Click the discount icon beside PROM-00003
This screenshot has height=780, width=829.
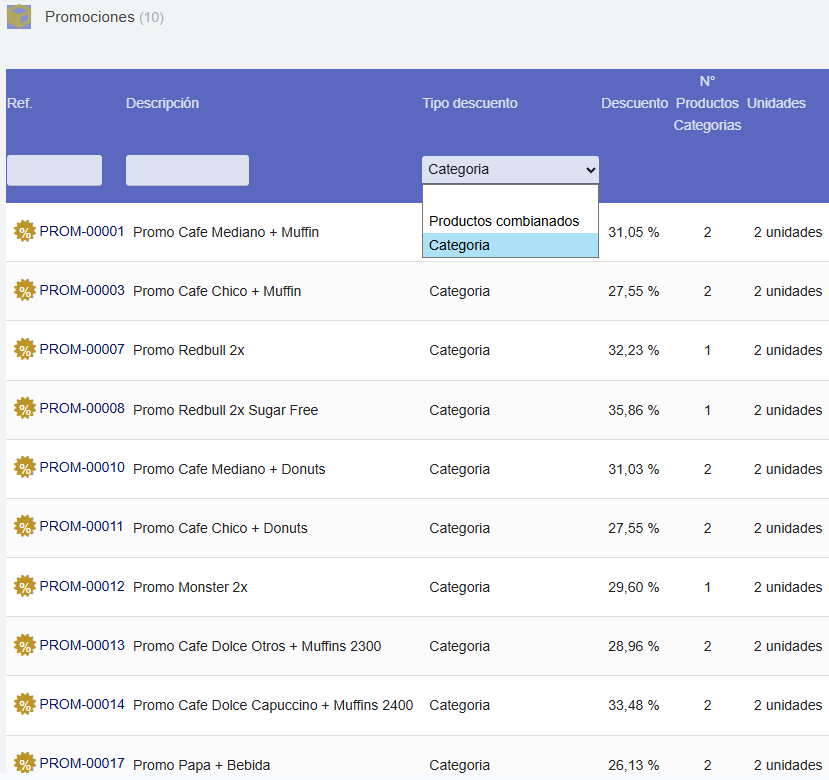click(24, 291)
